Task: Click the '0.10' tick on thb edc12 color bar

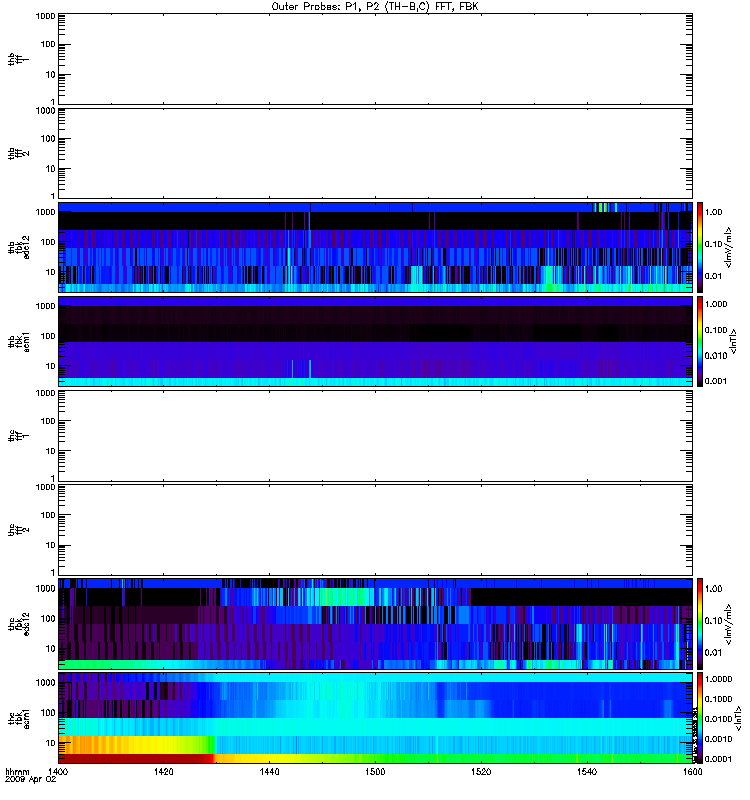Action: (713, 244)
